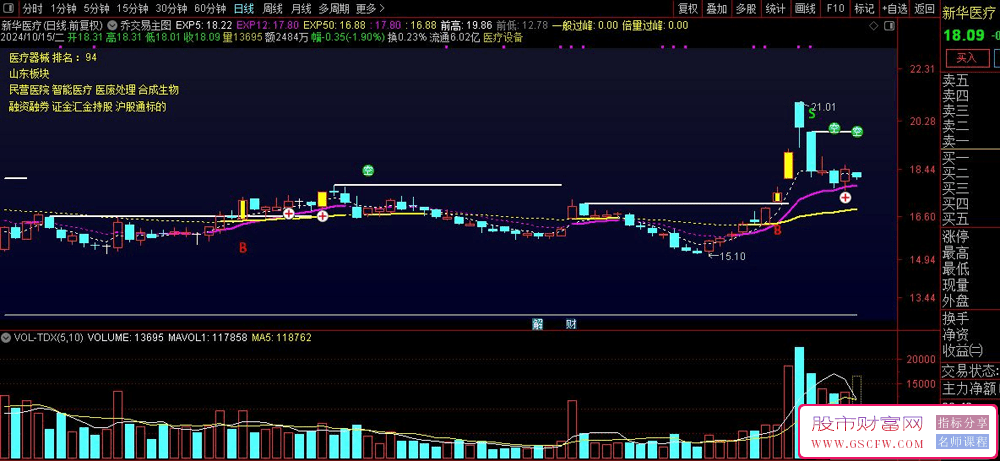The image size is (1000, 461).
Task: Click the 山东板块 label
Action: tap(29, 73)
